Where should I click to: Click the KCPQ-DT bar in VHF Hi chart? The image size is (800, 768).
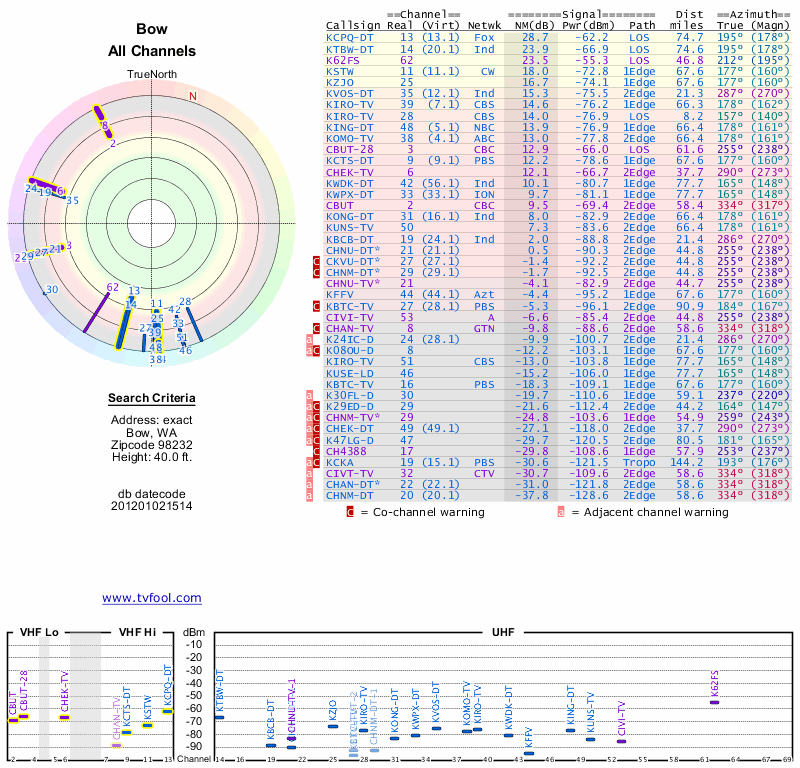tap(167, 711)
